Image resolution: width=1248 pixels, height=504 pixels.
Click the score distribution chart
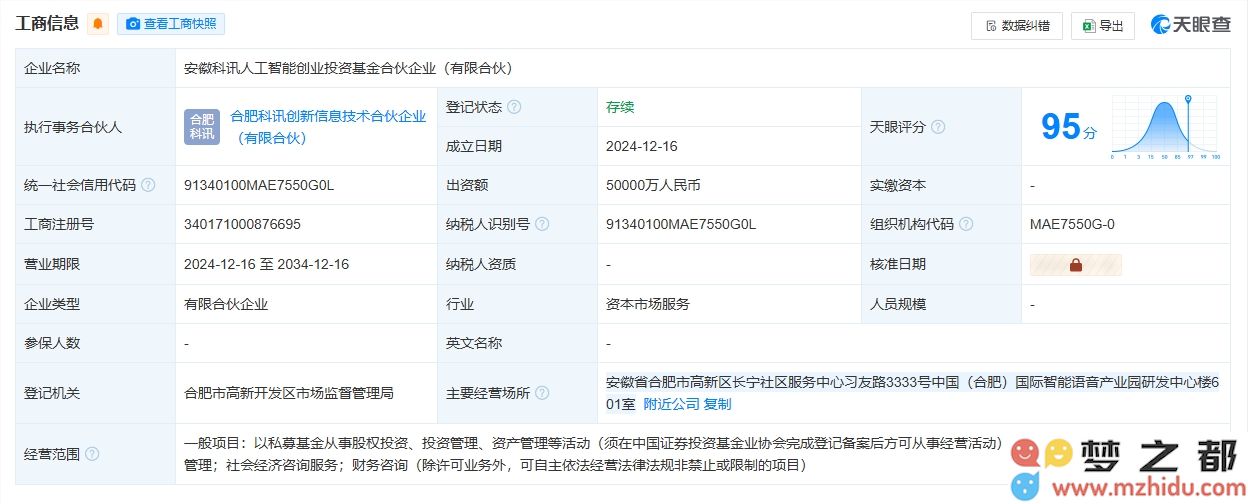1165,127
